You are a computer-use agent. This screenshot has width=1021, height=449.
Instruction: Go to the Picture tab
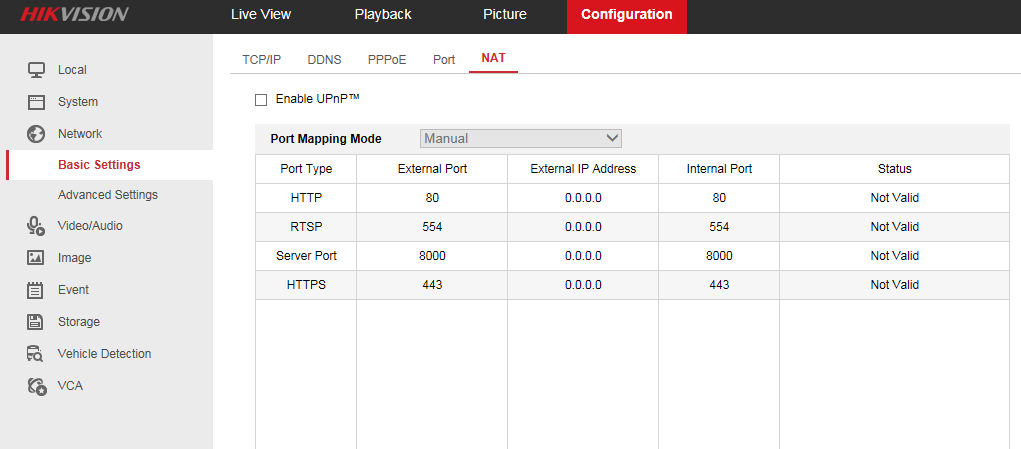point(504,15)
